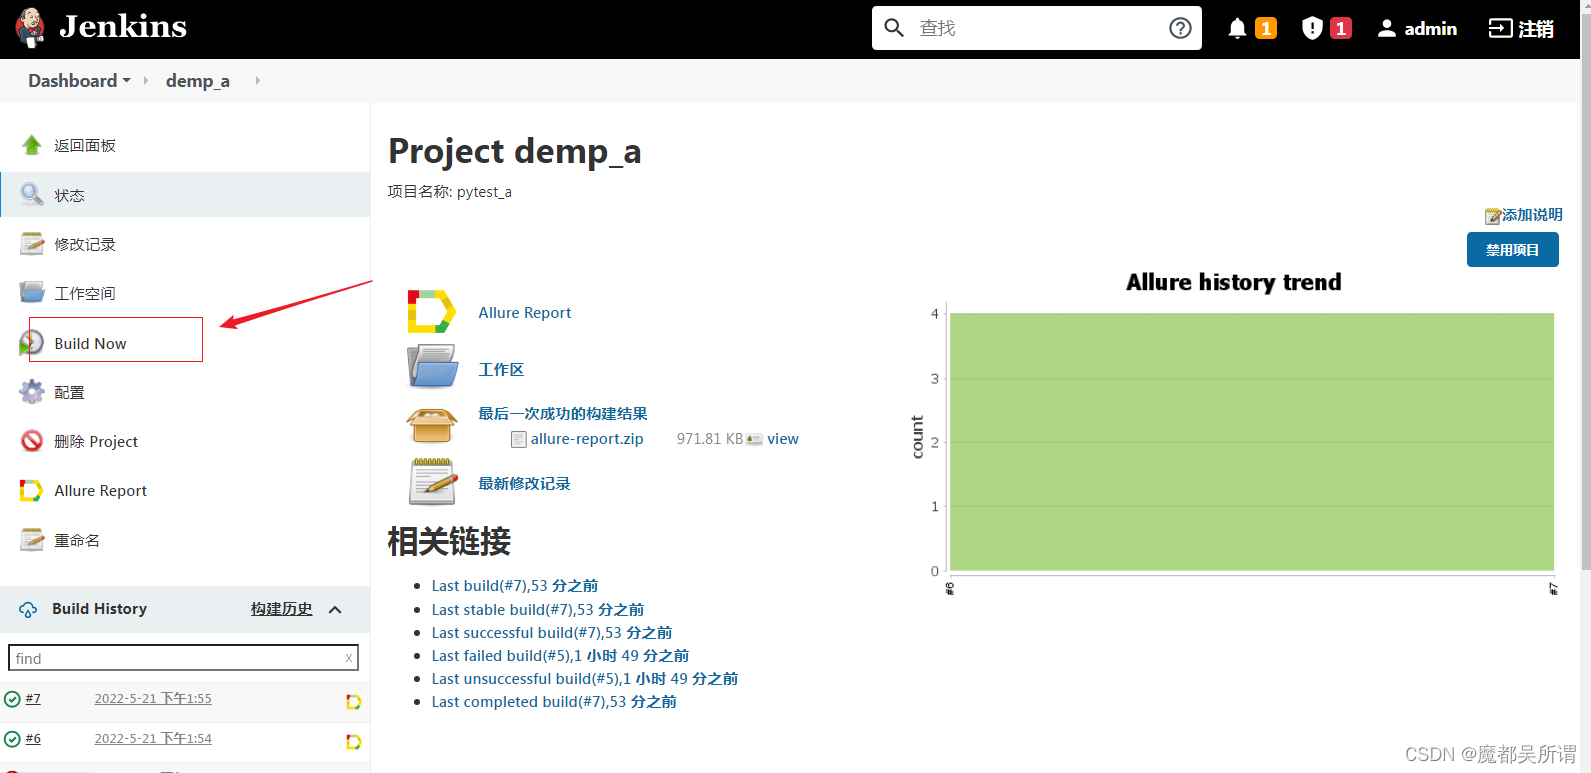Open the 2022-5-21 下午1:54 build timestamp
Viewport: 1591px width, 773px height.
153,738
